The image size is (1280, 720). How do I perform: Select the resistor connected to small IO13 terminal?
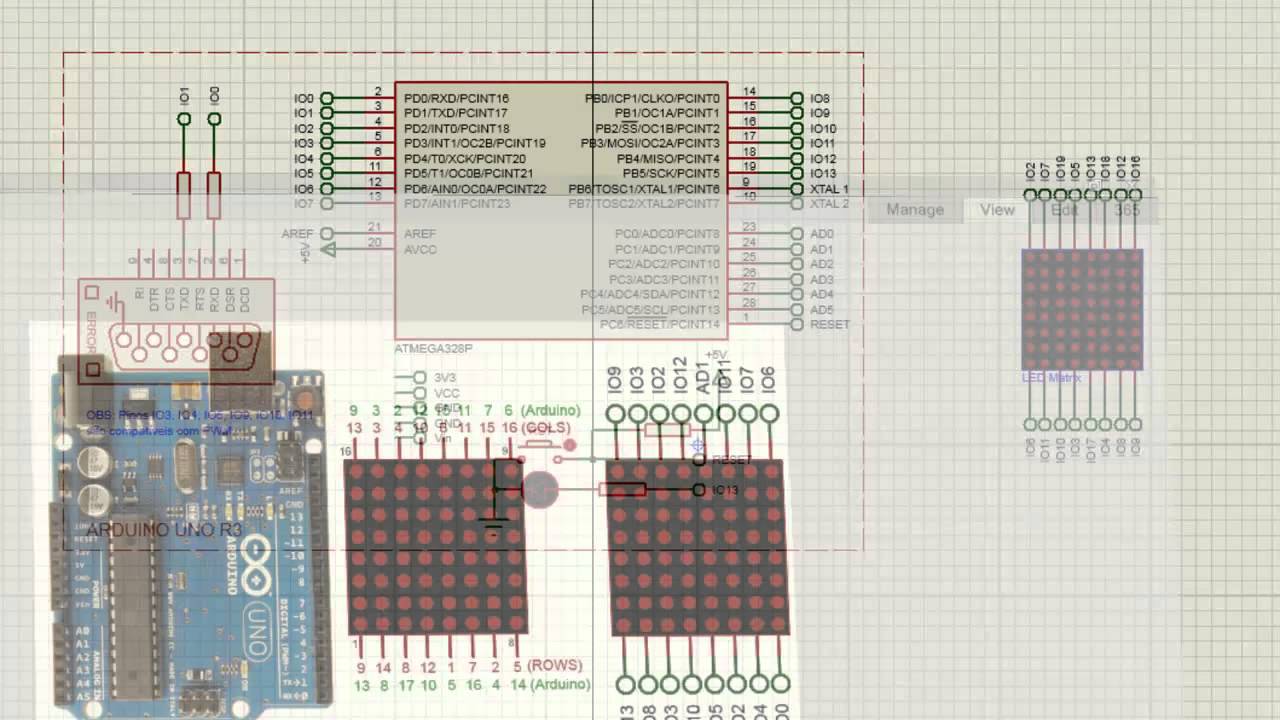pos(622,489)
